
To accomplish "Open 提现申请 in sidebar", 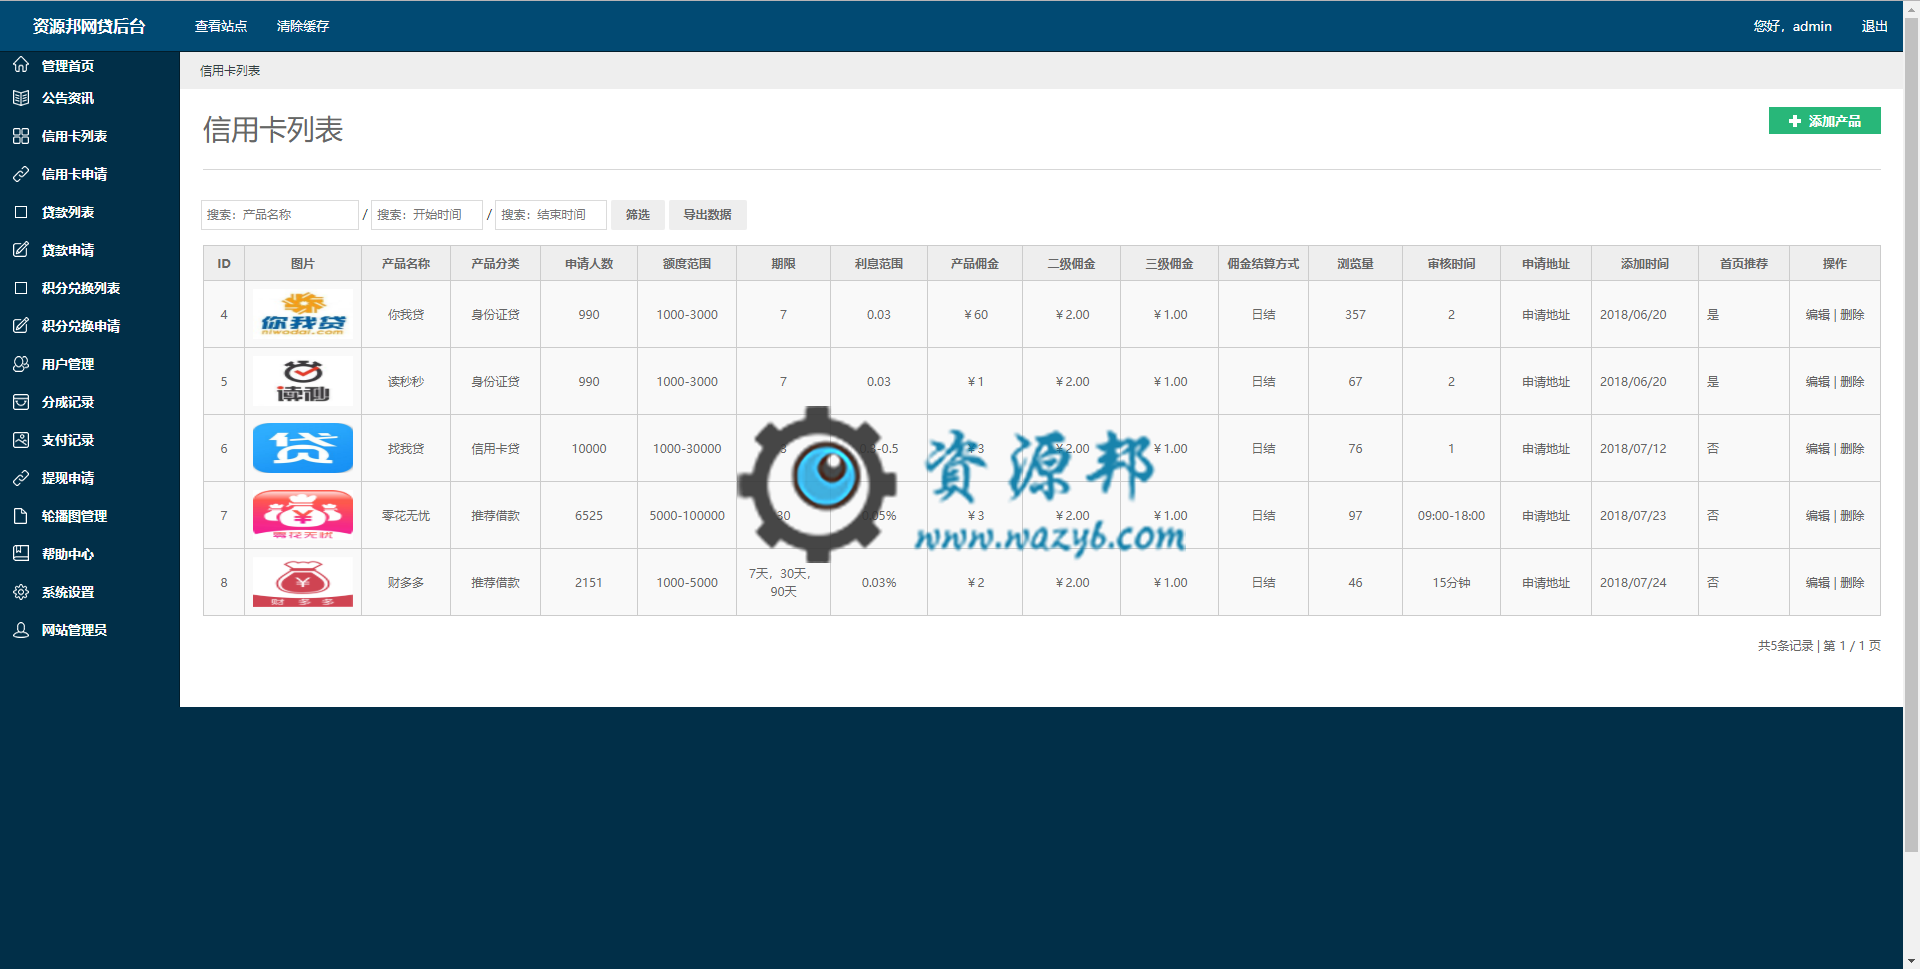I will coord(68,478).
